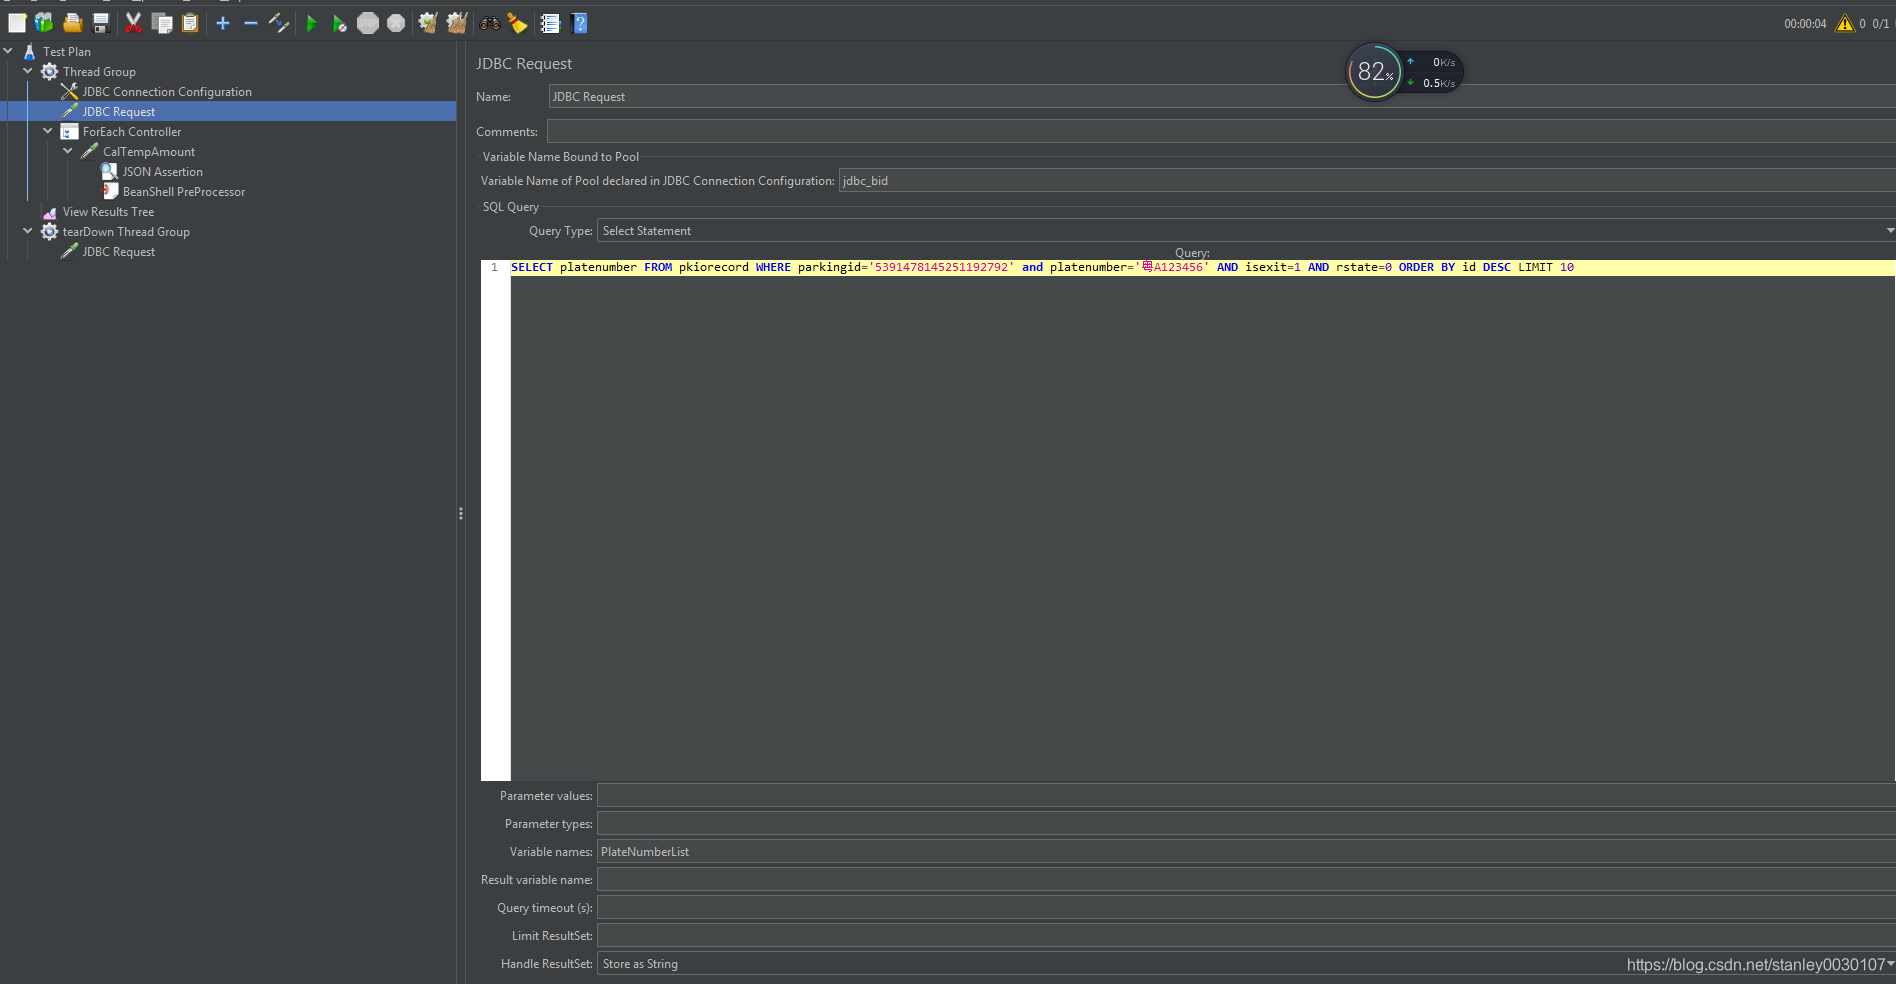Cut the selected element
Viewport: 1896px width, 984px height.
[x=133, y=23]
